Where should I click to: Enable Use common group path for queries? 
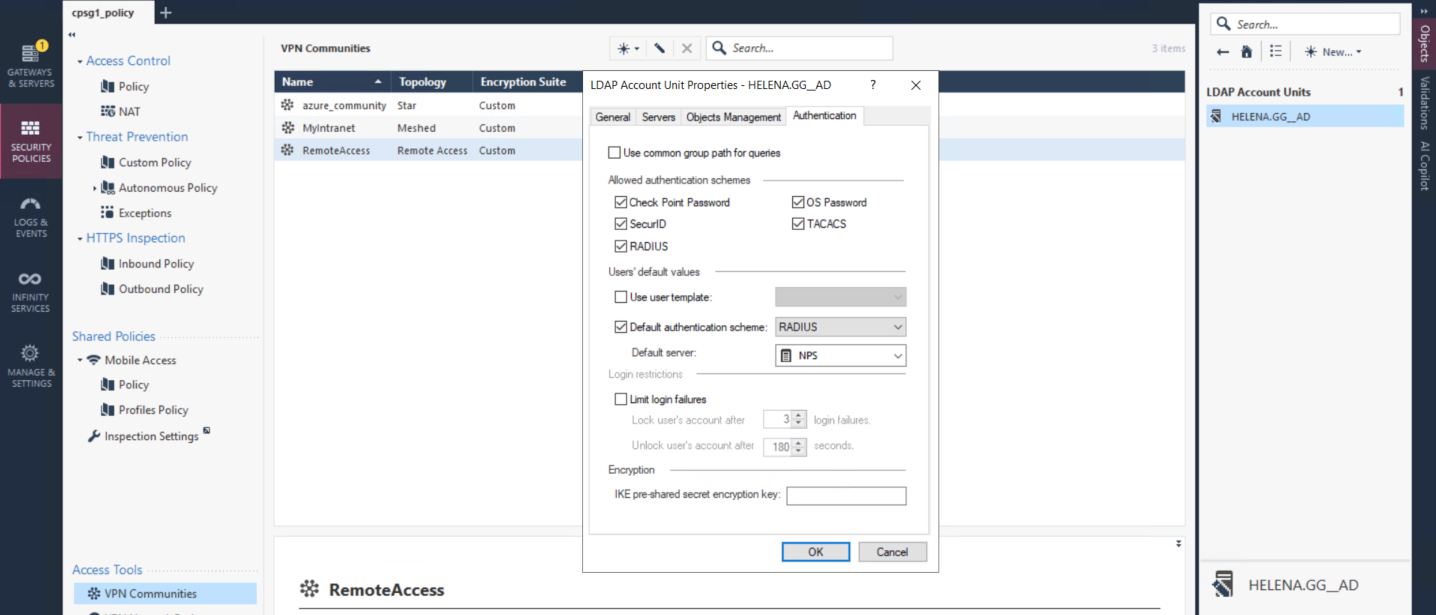[614, 153]
